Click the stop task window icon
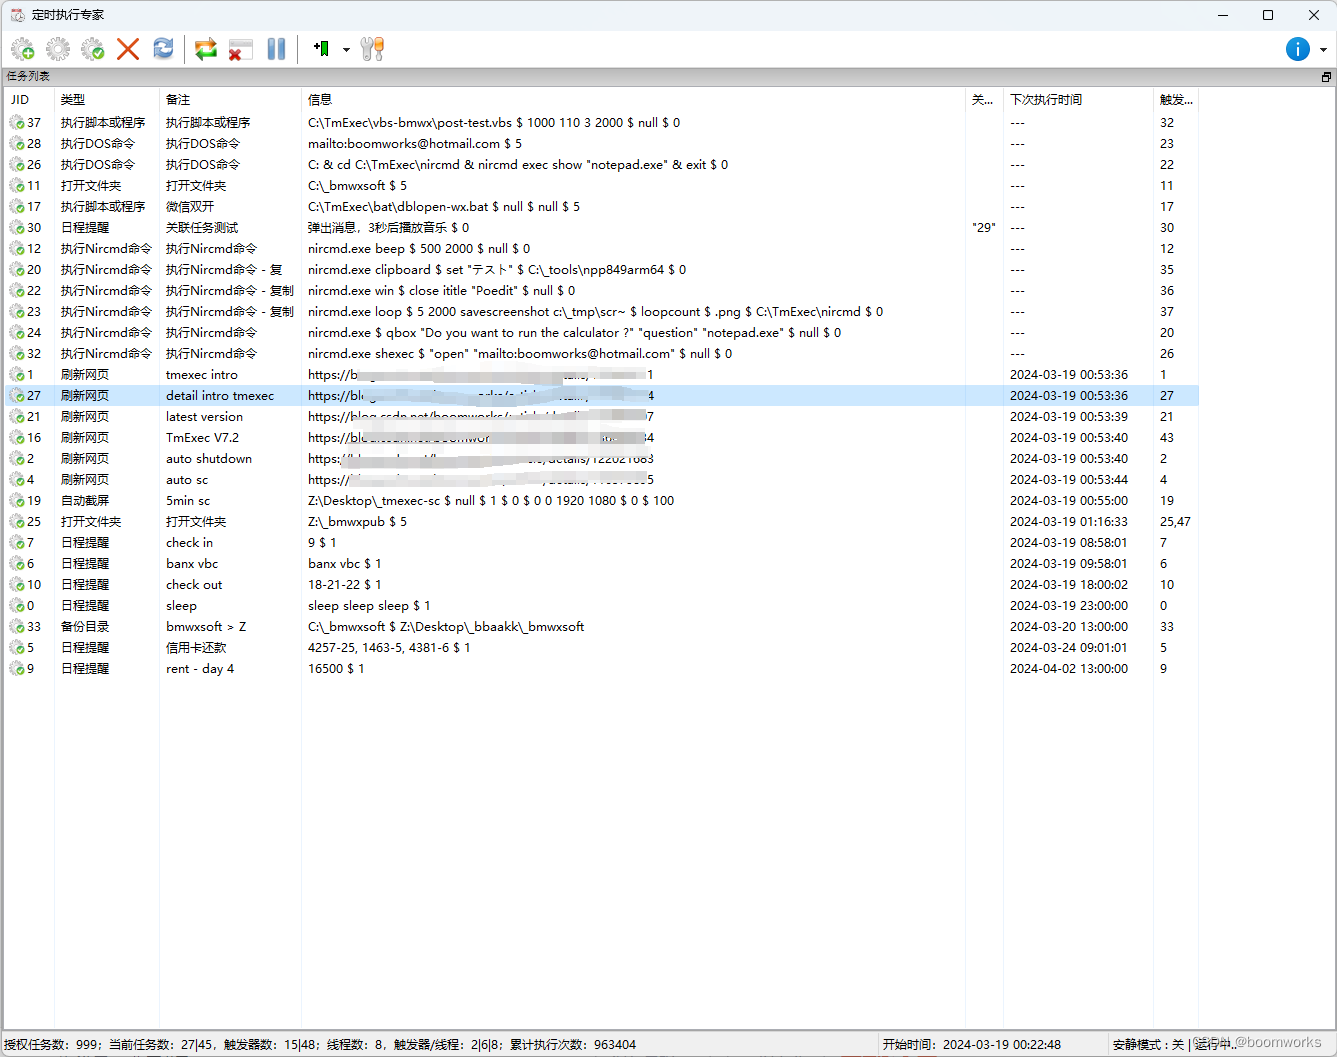Image resolution: width=1337 pixels, height=1057 pixels. pyautogui.click(x=240, y=48)
